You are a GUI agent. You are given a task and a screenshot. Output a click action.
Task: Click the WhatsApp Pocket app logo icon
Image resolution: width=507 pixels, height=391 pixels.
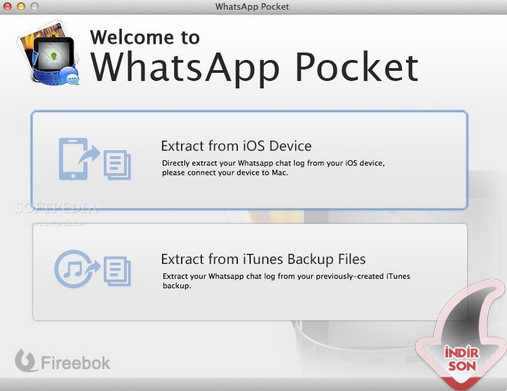48,53
